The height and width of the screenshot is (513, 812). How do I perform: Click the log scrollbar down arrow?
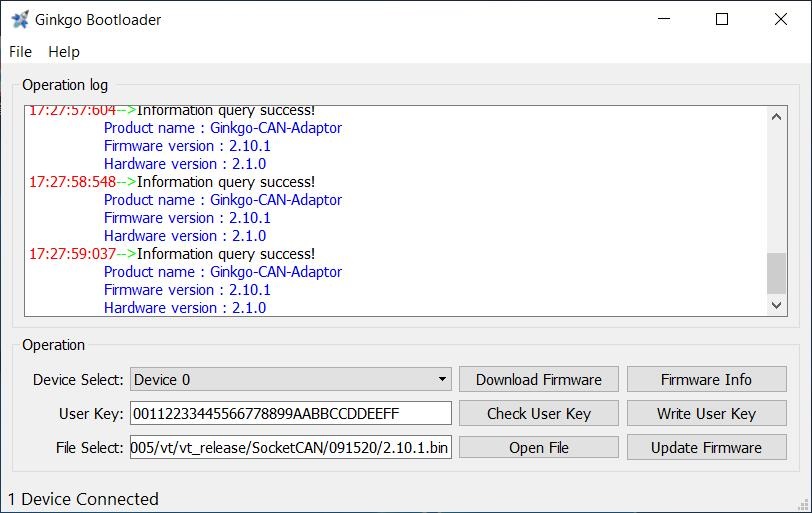point(776,305)
